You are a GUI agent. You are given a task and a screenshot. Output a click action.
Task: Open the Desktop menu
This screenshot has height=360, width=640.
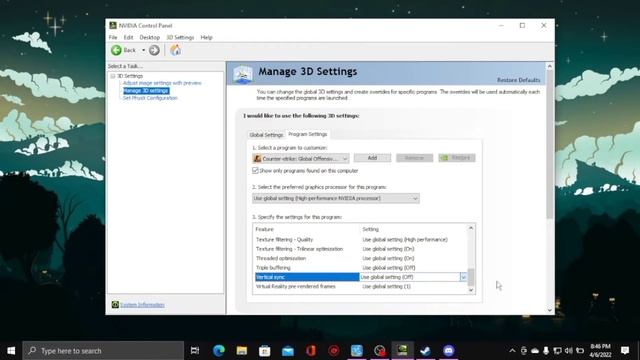click(150, 37)
